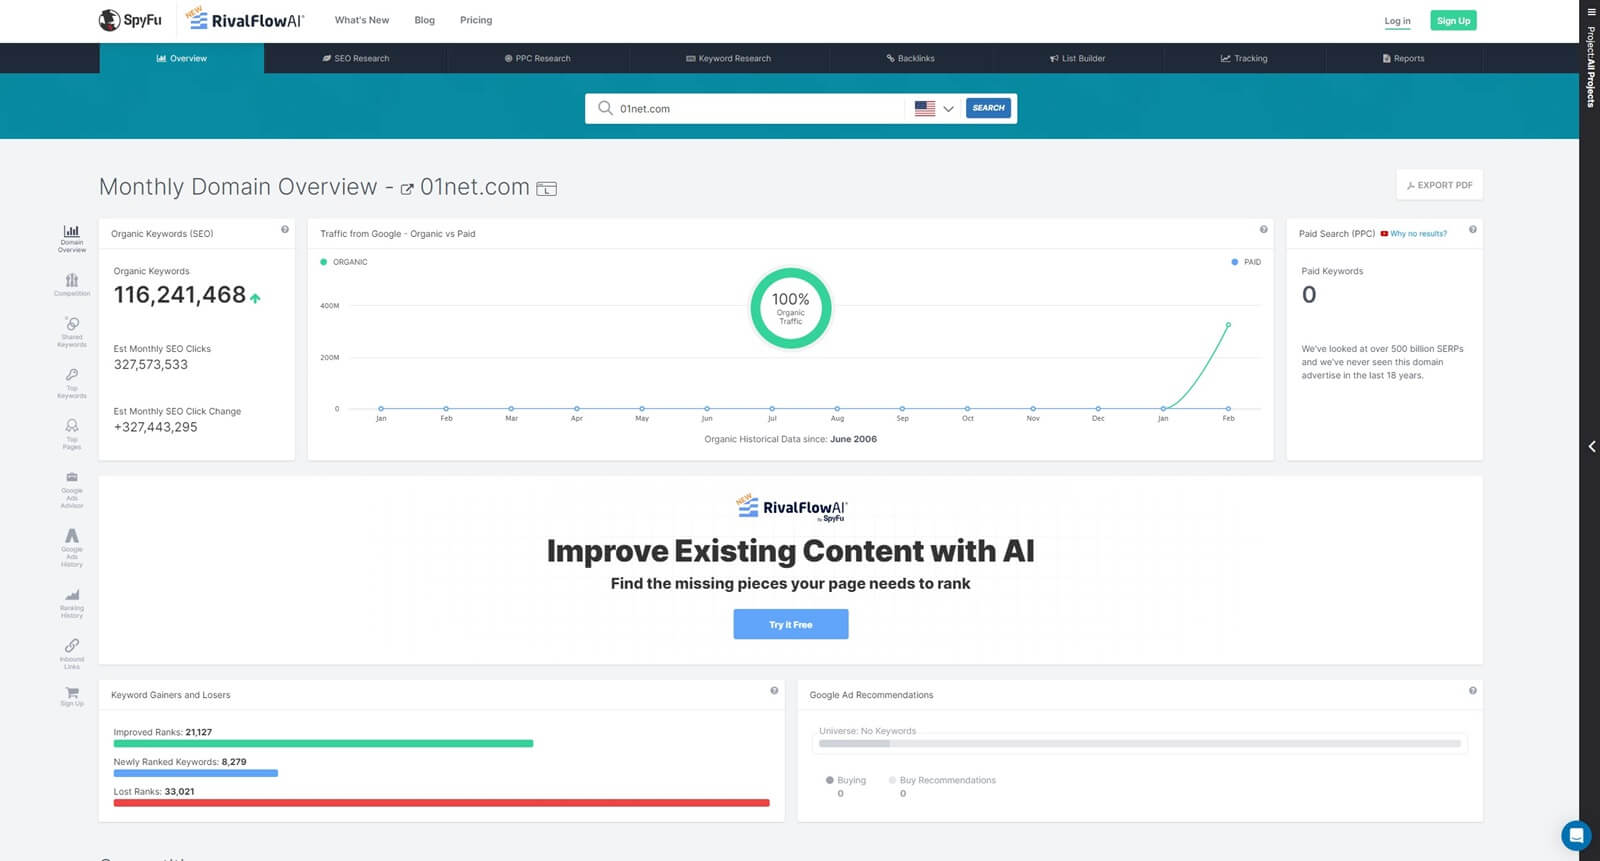Toggle the PAID legend series
This screenshot has height=861, width=1600.
pos(1246,262)
